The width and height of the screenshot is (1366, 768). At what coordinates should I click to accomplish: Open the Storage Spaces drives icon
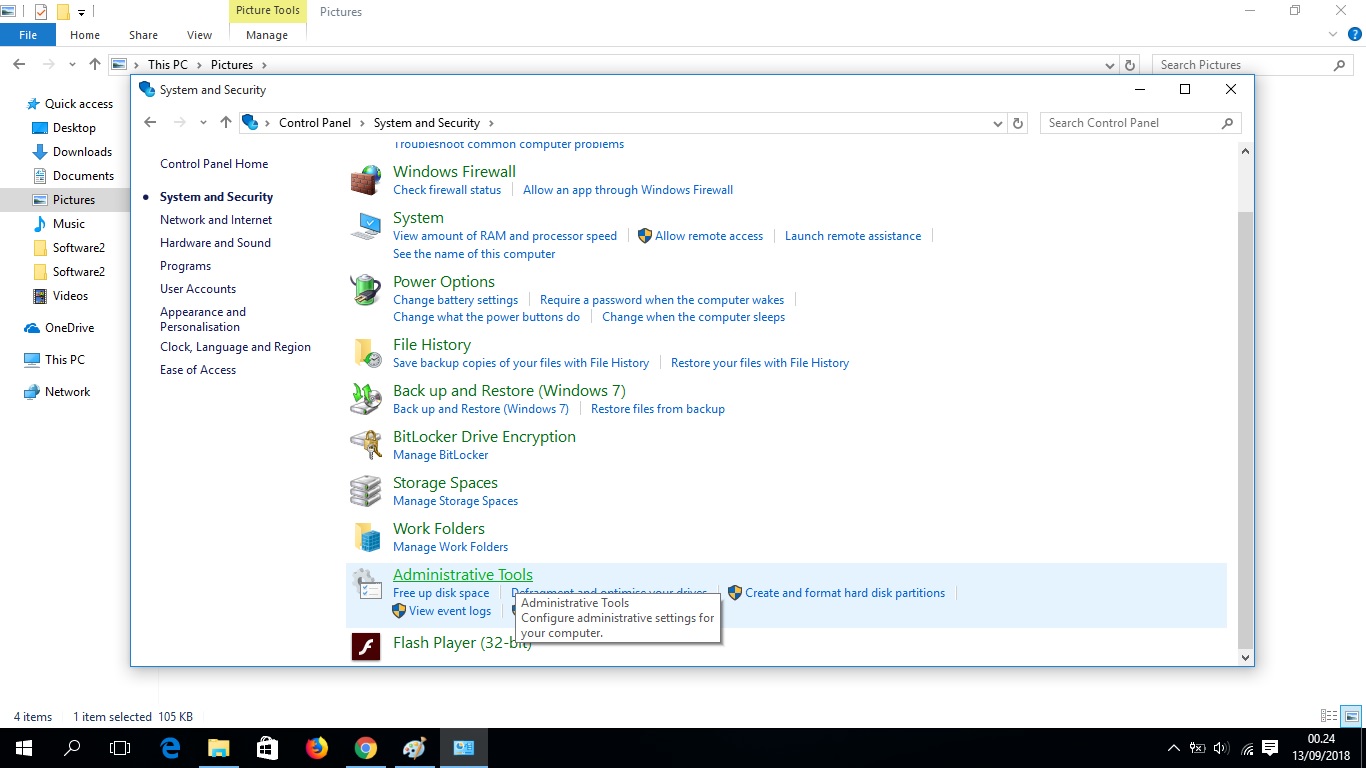[366, 491]
